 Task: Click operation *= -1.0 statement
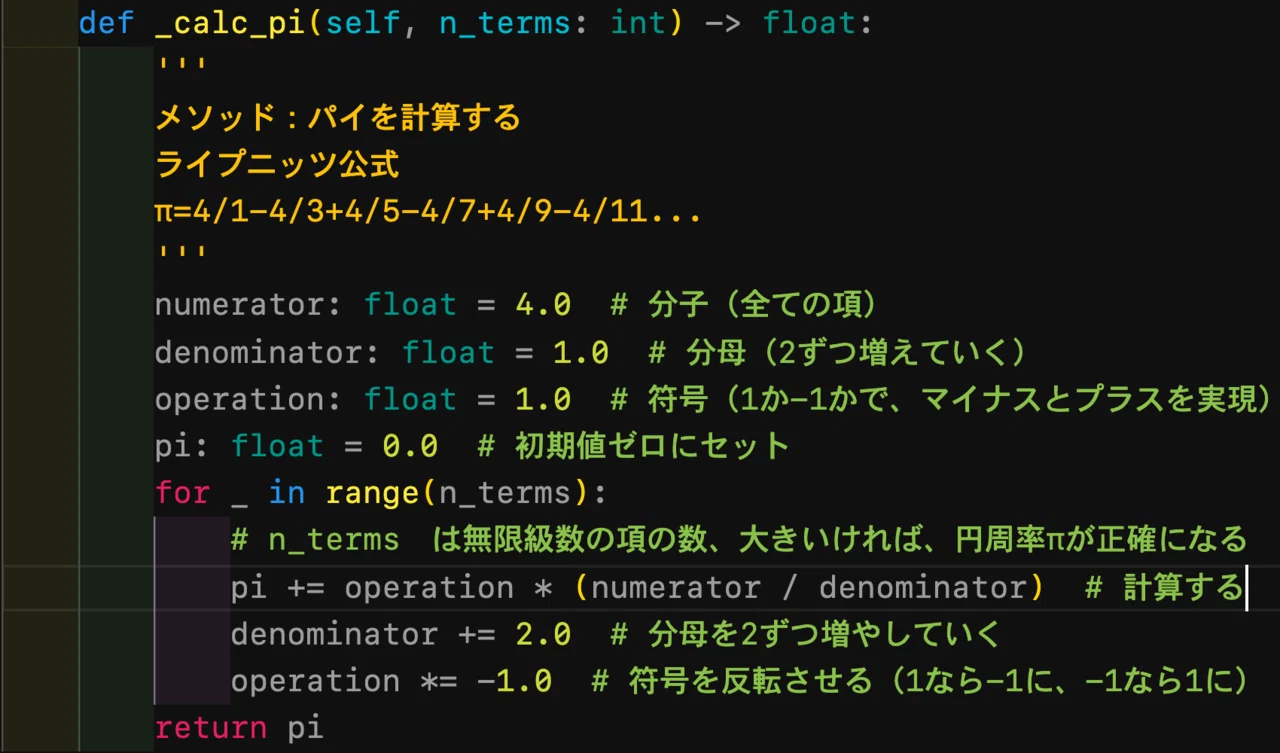coord(391,681)
